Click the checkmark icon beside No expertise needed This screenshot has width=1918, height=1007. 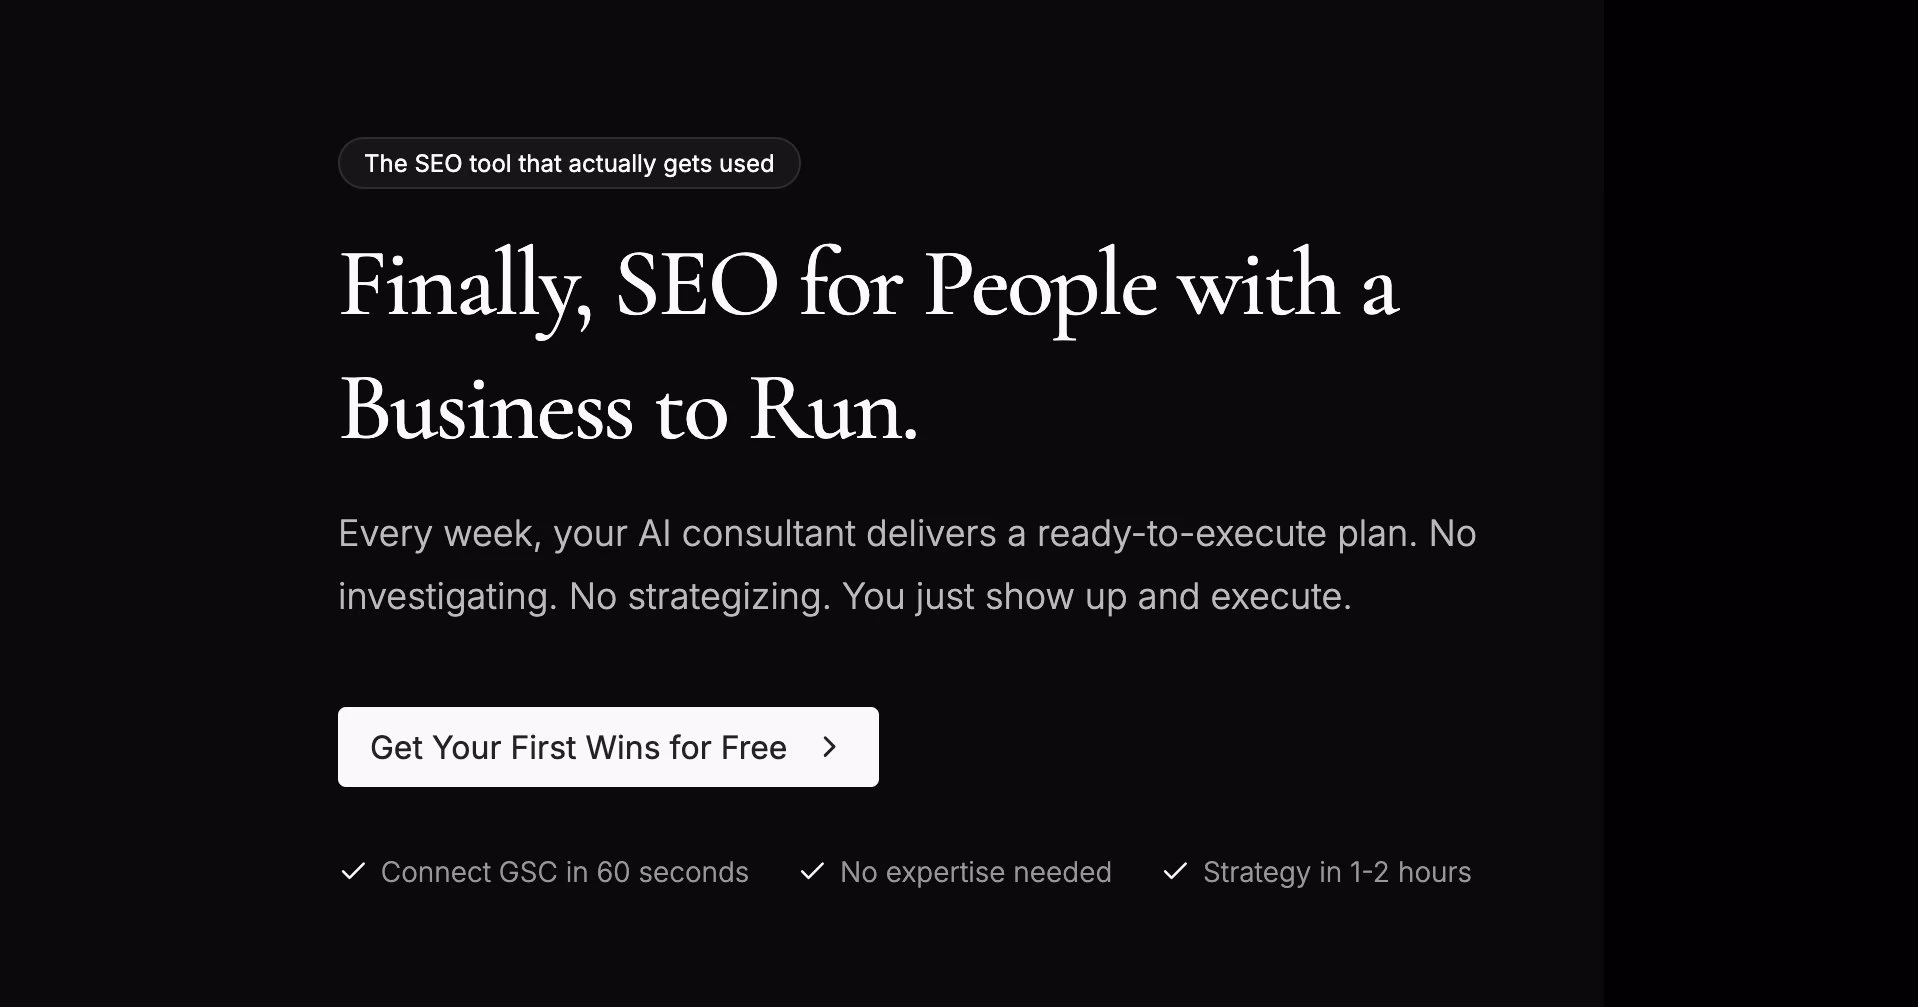click(x=812, y=872)
